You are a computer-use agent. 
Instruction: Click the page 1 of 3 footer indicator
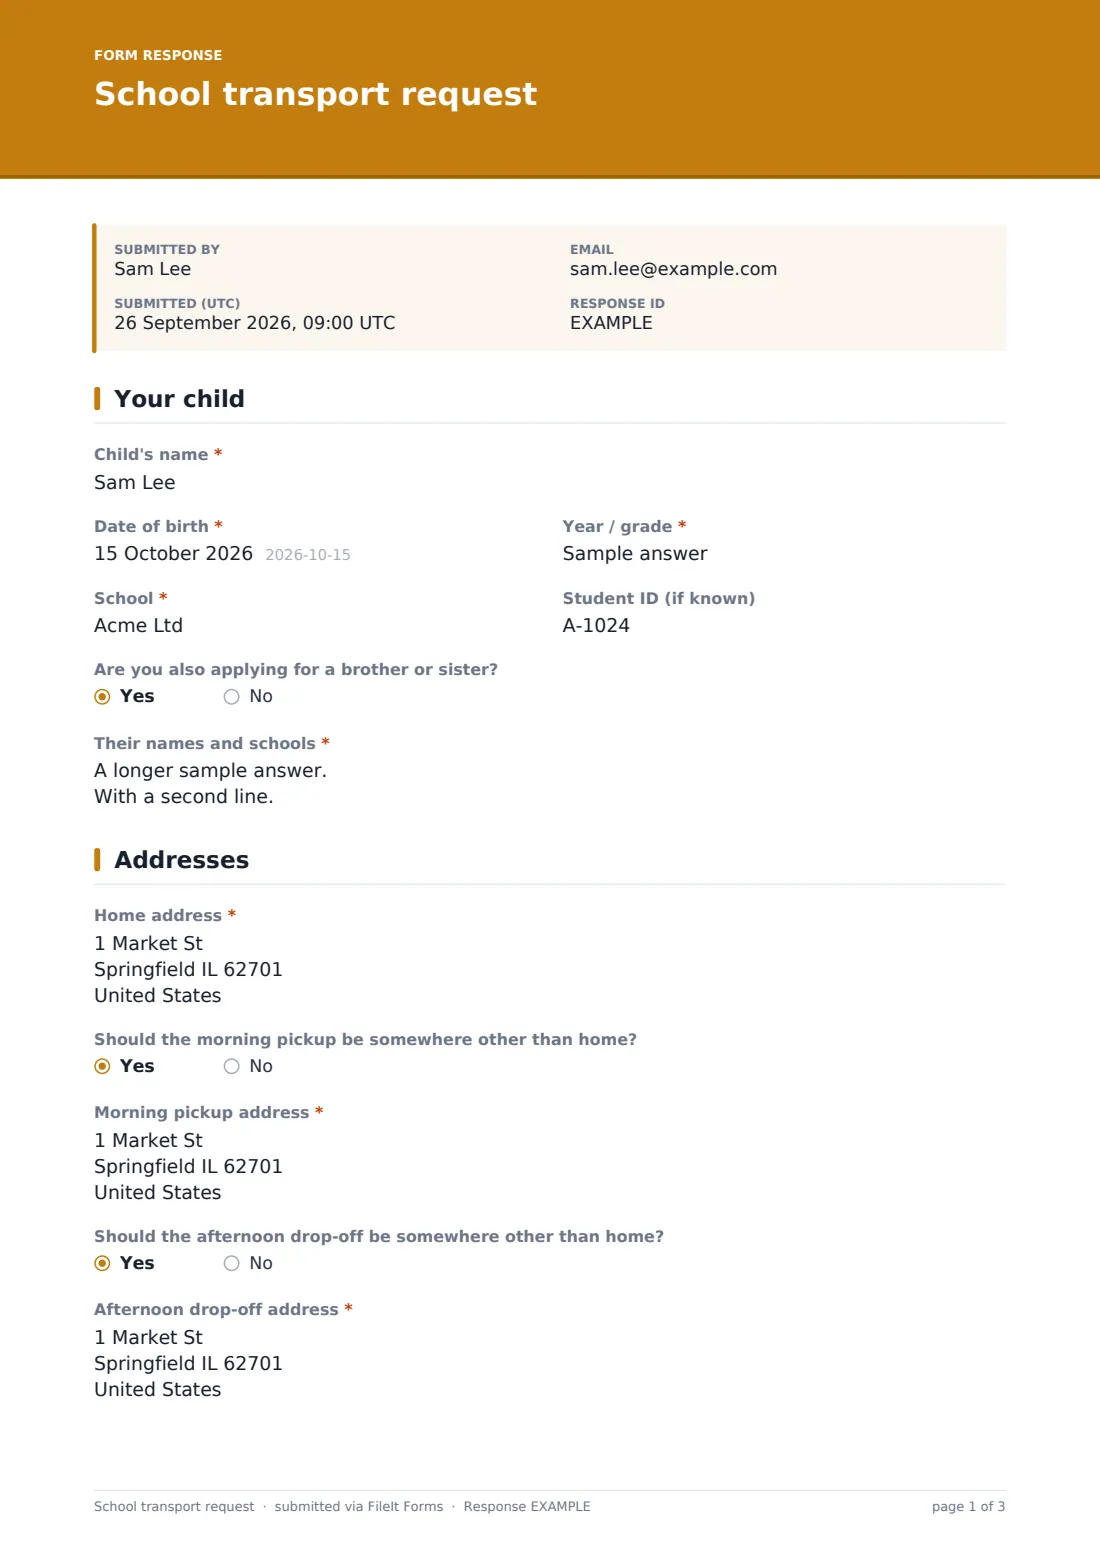click(968, 1507)
